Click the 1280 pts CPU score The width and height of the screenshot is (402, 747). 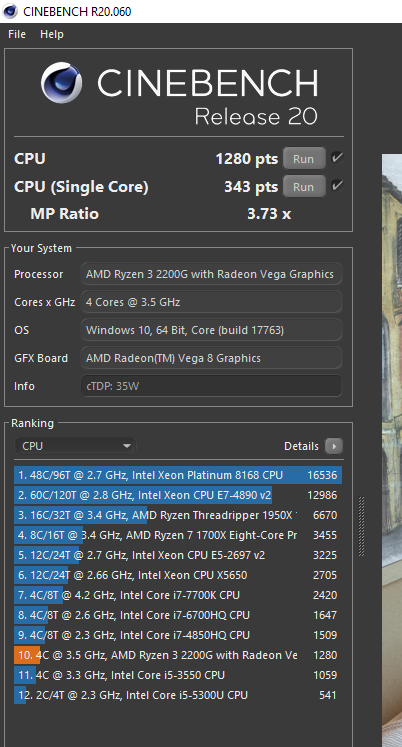(x=246, y=159)
